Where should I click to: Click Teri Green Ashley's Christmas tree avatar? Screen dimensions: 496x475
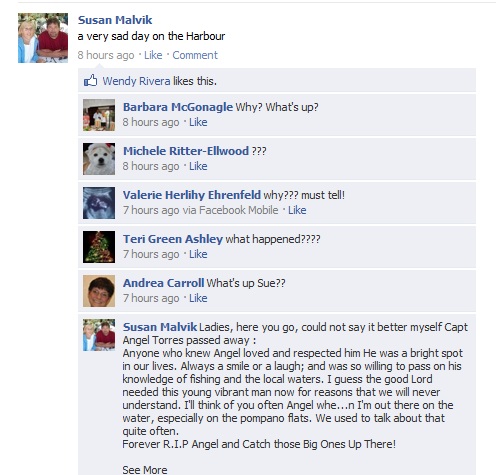(x=99, y=247)
